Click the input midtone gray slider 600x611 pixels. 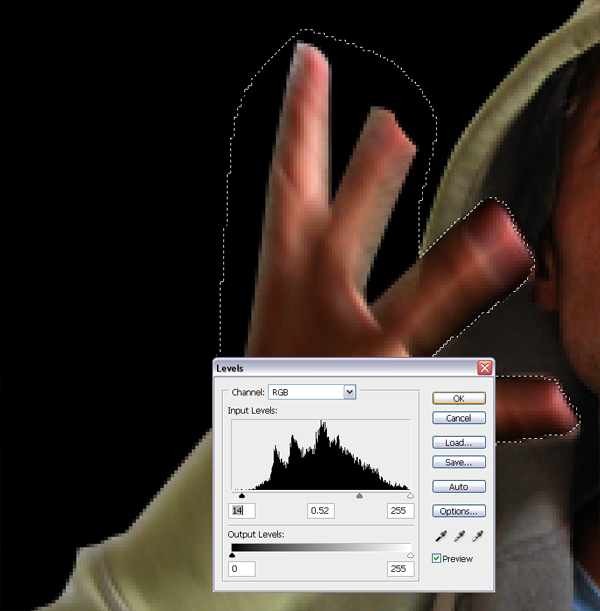coord(360,496)
